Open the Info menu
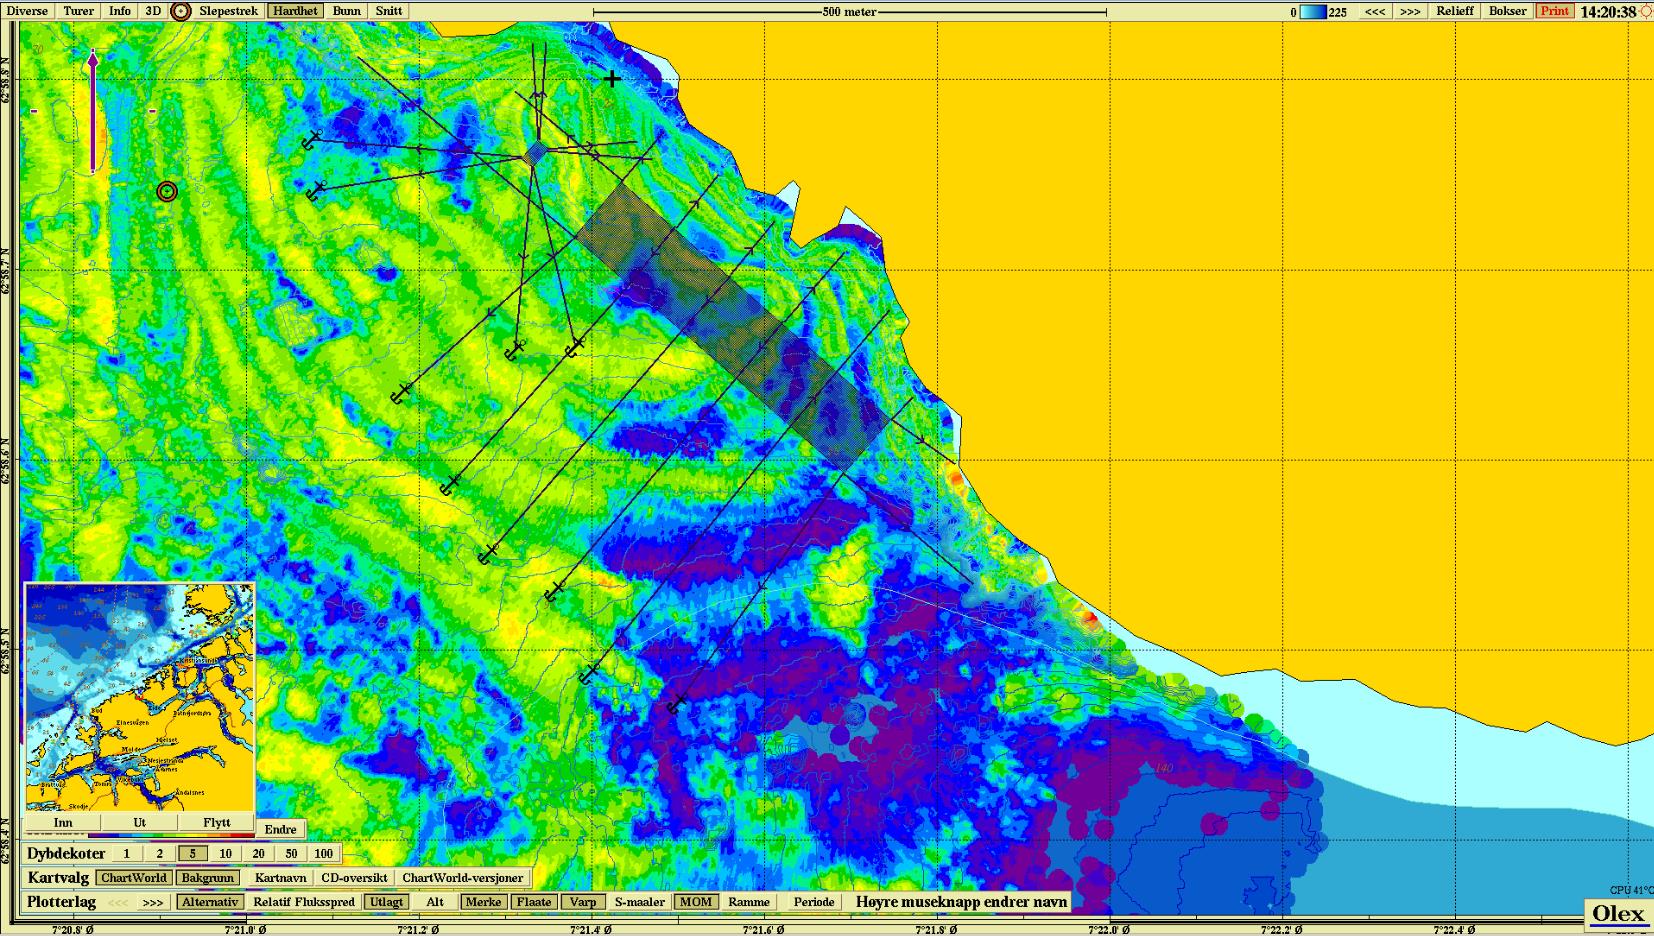The width and height of the screenshot is (1654, 936). (x=119, y=11)
